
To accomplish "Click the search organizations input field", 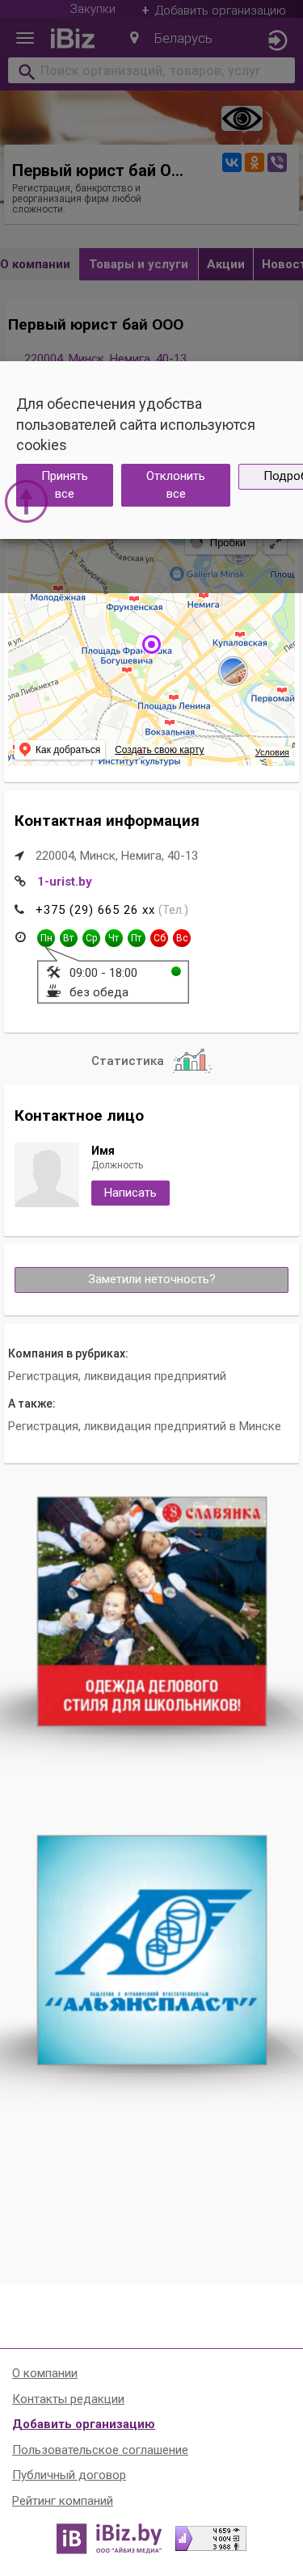I will tap(152, 71).
